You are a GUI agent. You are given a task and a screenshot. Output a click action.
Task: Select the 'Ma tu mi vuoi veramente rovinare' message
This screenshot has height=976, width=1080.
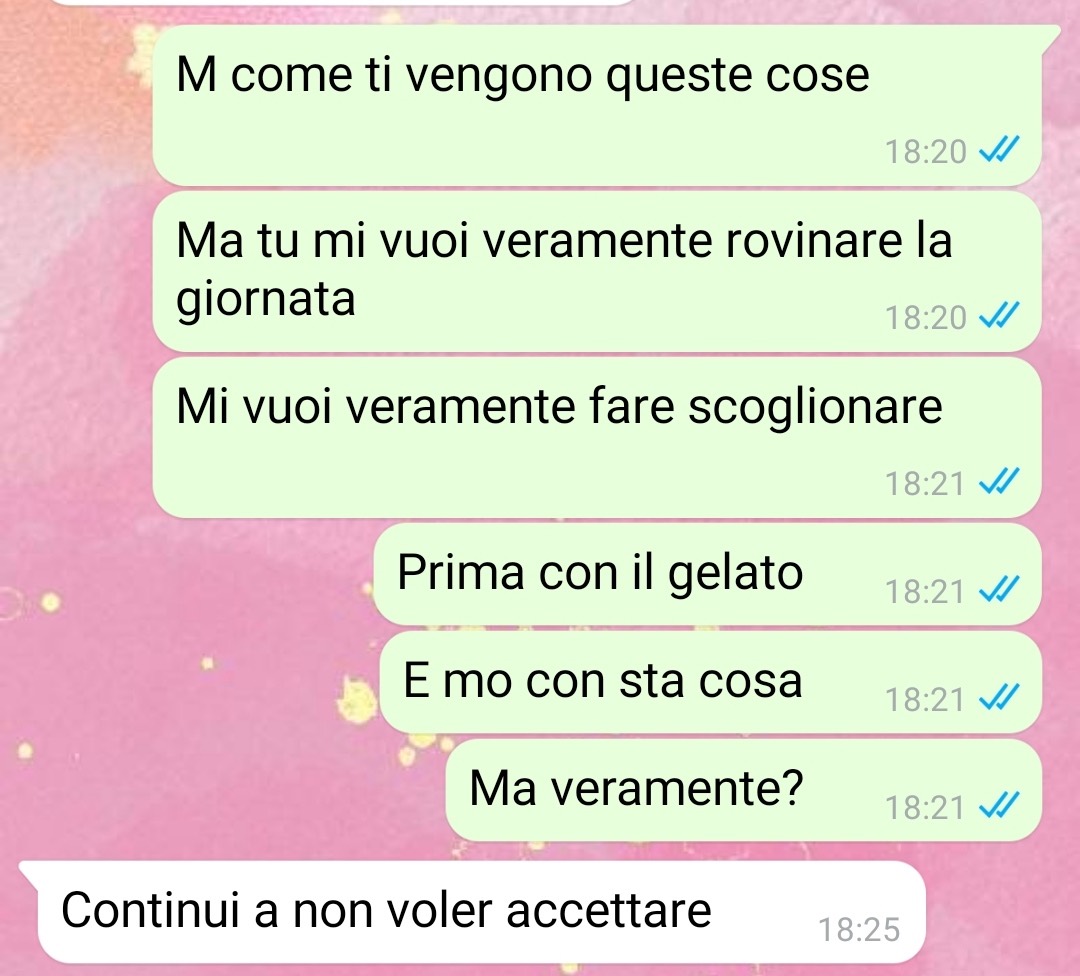click(596, 272)
